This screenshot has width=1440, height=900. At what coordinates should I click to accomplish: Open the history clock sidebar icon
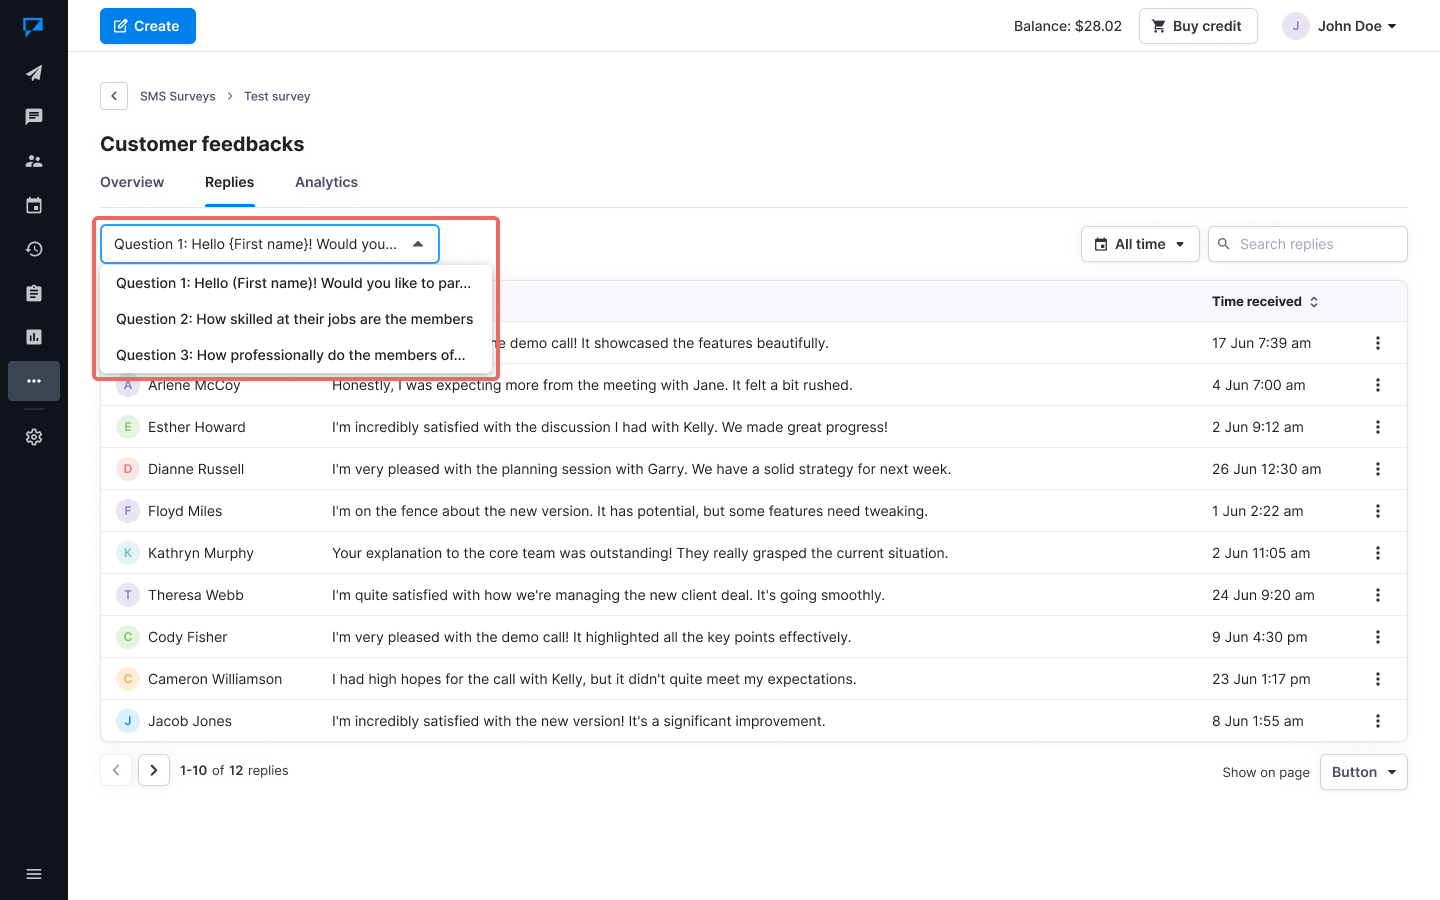(34, 249)
